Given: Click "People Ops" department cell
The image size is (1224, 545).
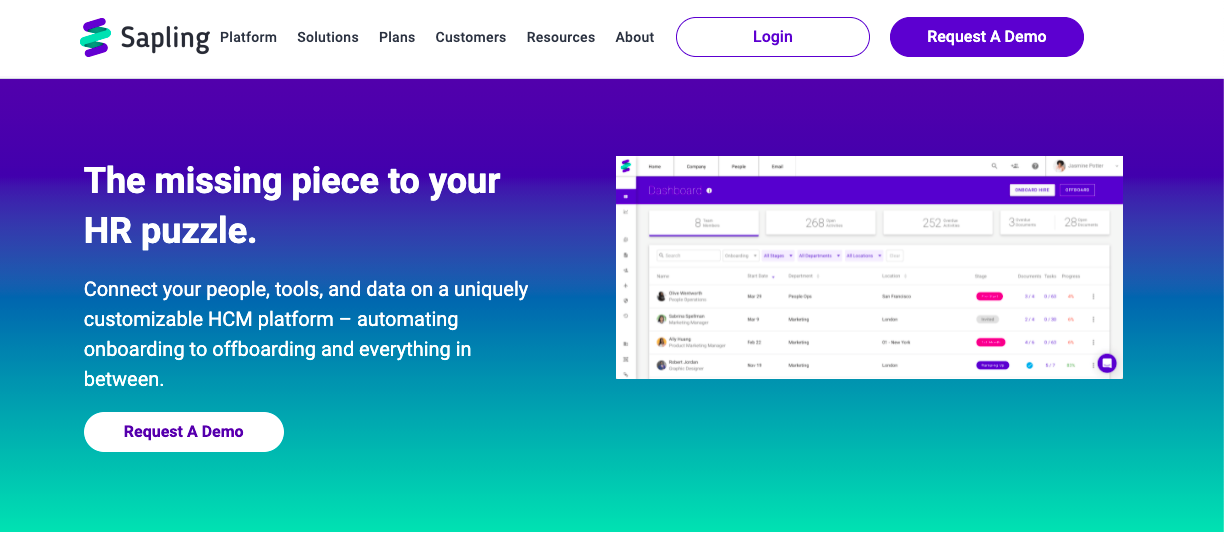Looking at the screenshot, I should (800, 296).
